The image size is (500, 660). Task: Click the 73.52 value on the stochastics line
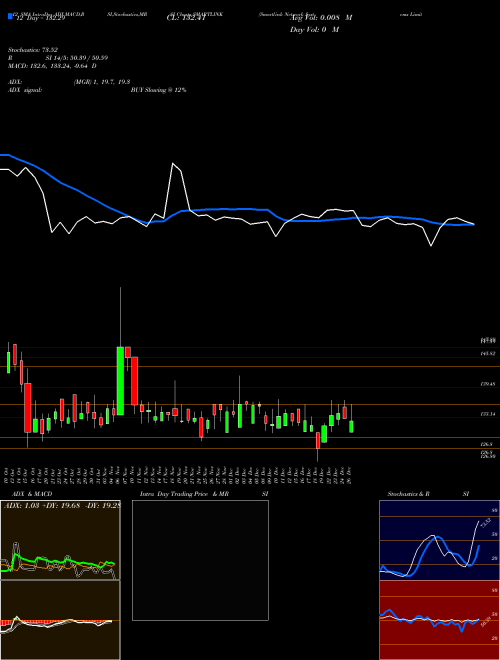(485, 523)
